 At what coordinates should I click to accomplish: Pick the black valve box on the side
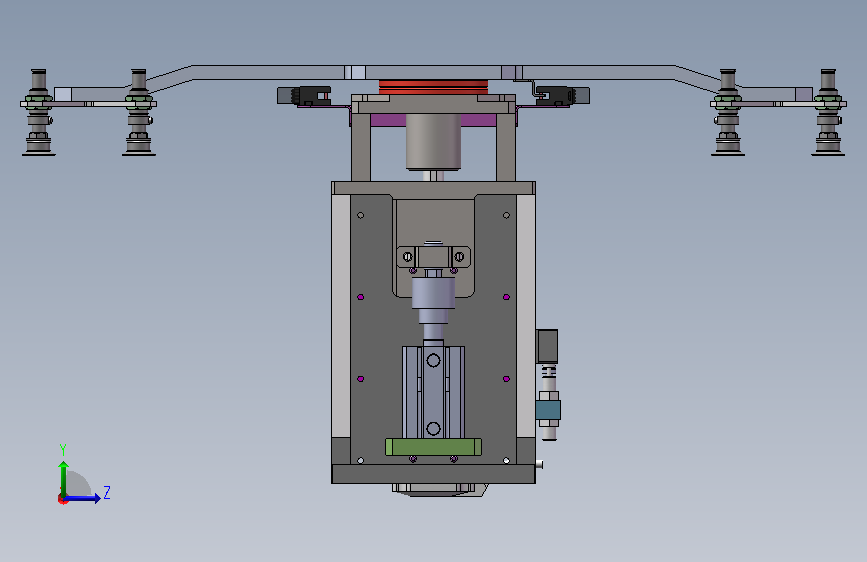pos(547,346)
